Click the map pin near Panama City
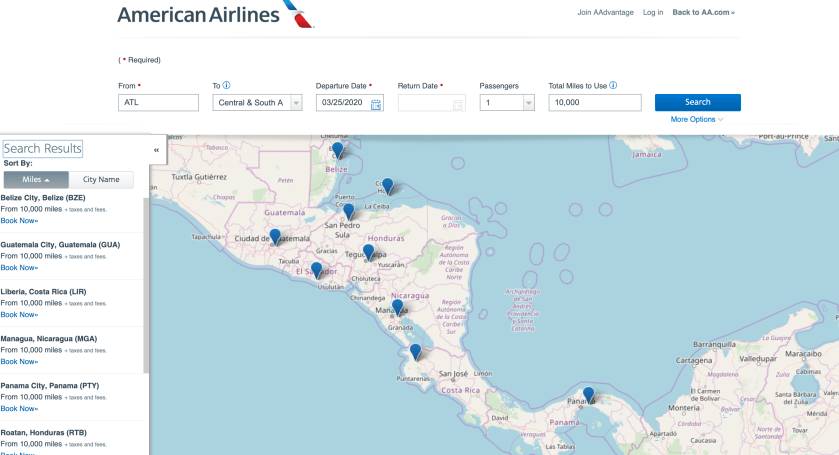Viewport: 839px width, 455px height. coord(588,394)
